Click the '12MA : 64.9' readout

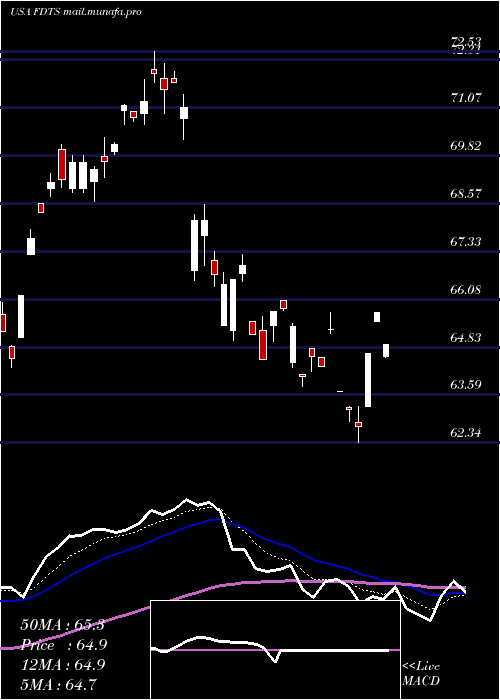[x=62, y=665]
